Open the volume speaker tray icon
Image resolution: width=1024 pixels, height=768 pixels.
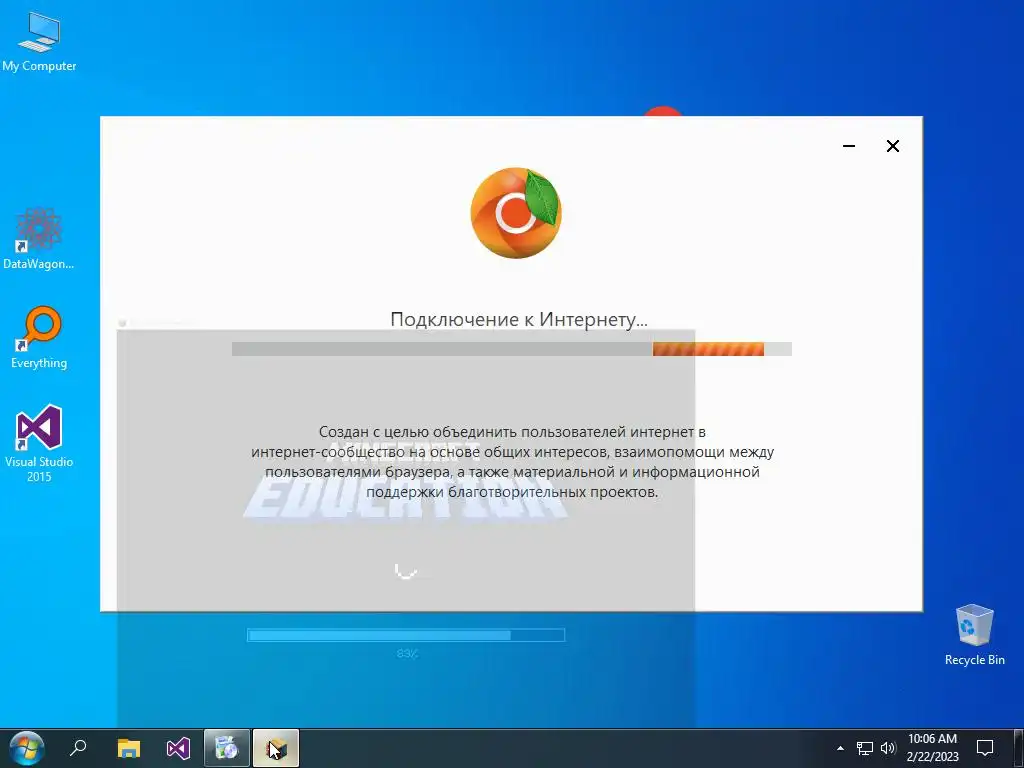click(x=888, y=748)
